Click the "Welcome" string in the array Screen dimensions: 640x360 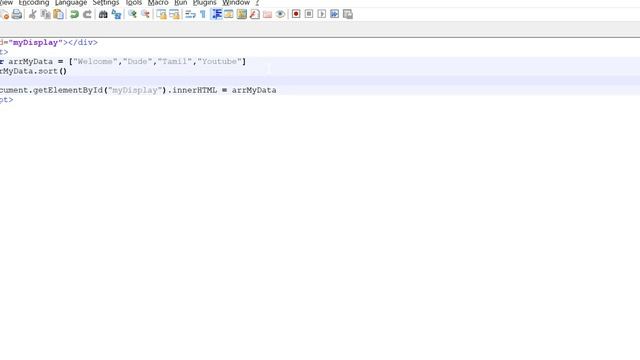pyautogui.click(x=95, y=62)
